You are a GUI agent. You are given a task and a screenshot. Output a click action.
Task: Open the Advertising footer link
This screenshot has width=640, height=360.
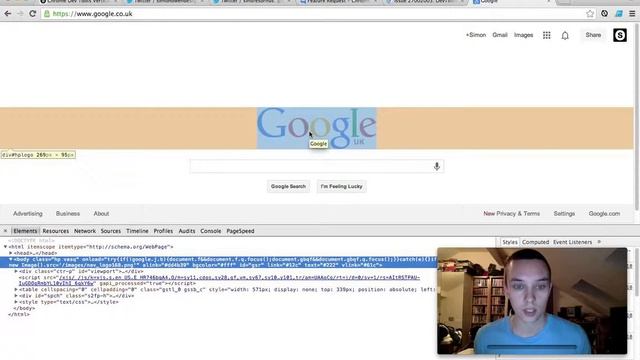click(x=28, y=213)
